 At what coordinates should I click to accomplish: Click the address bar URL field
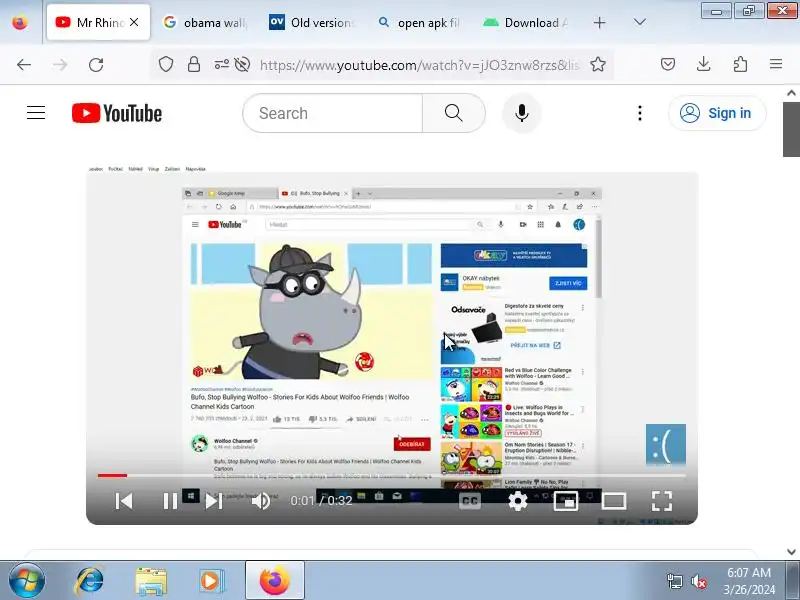(x=419, y=65)
